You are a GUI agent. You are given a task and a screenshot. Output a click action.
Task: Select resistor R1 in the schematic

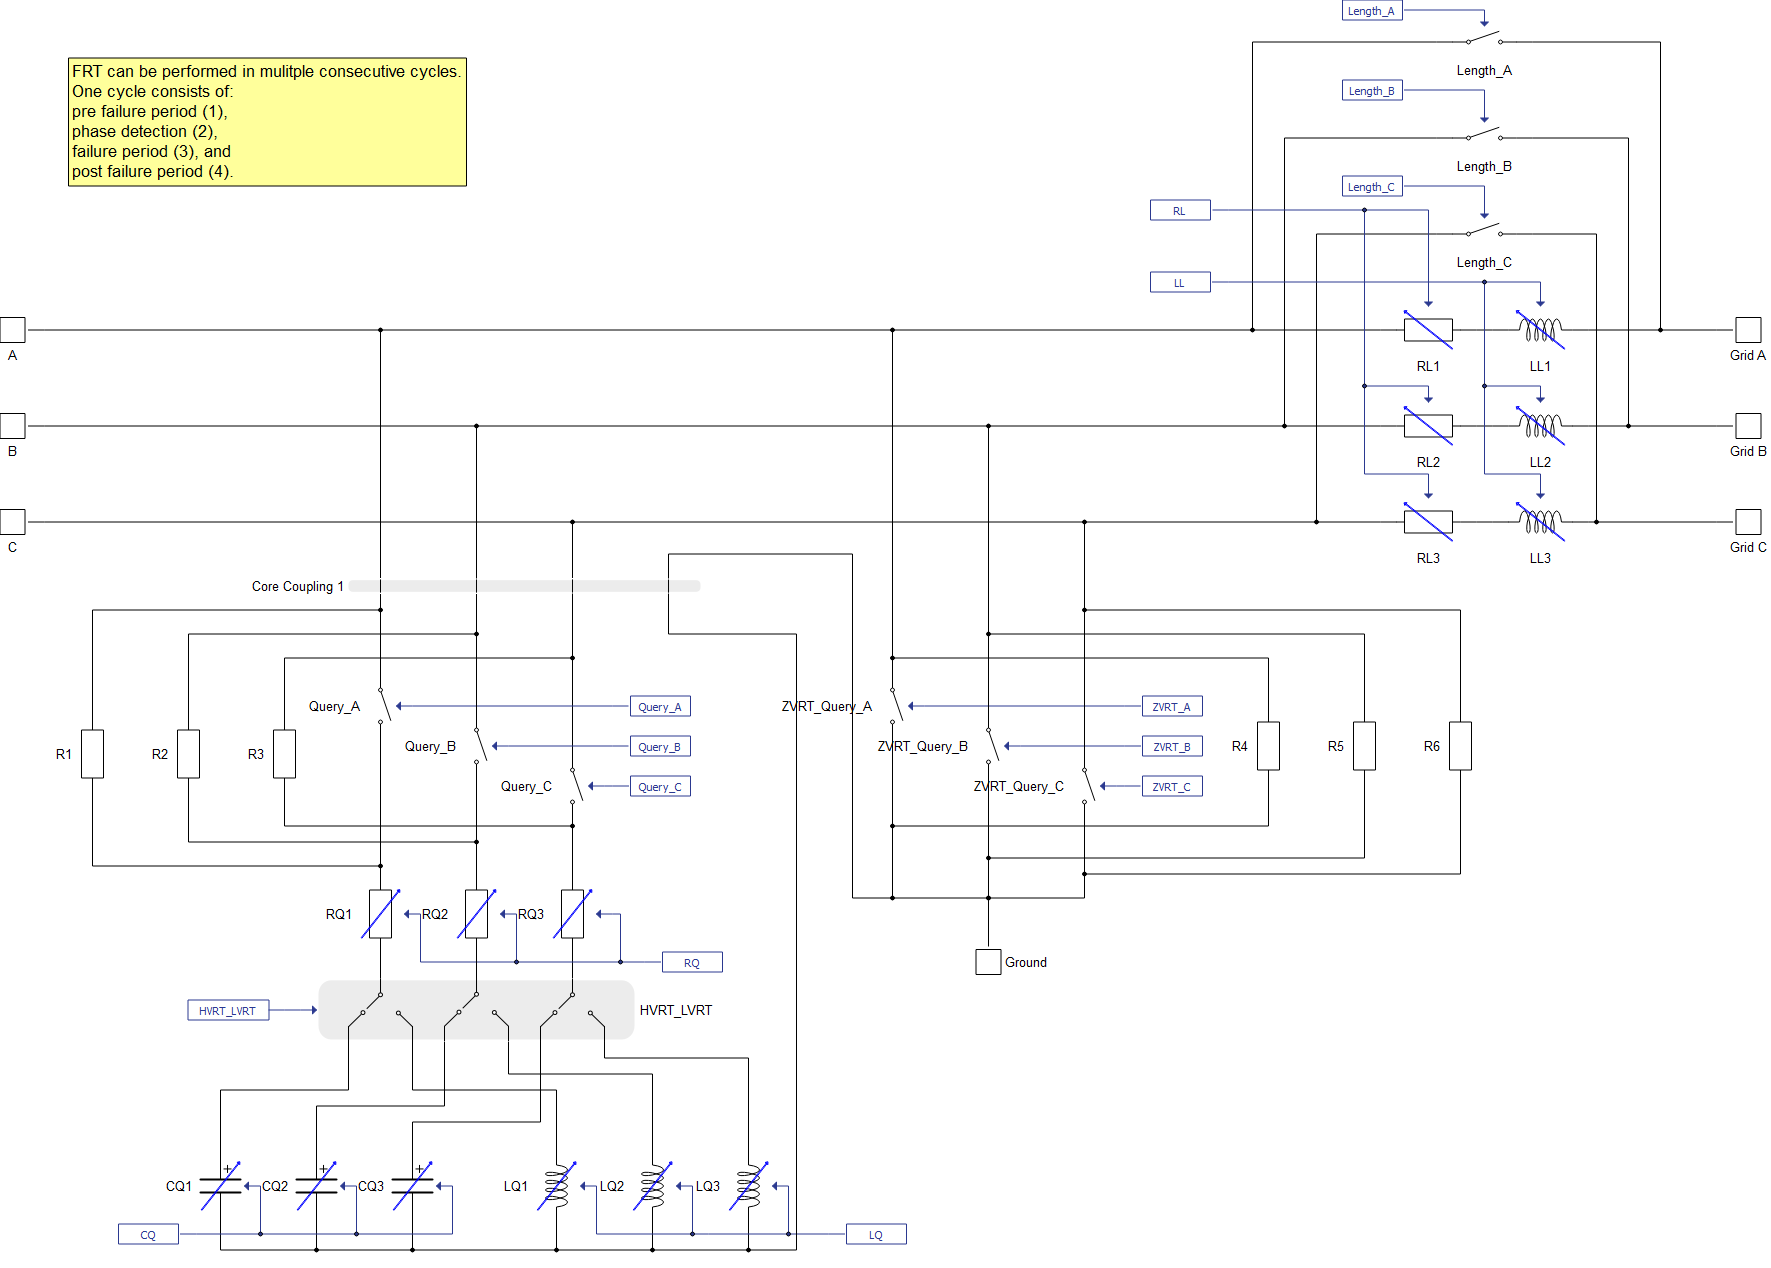[92, 754]
